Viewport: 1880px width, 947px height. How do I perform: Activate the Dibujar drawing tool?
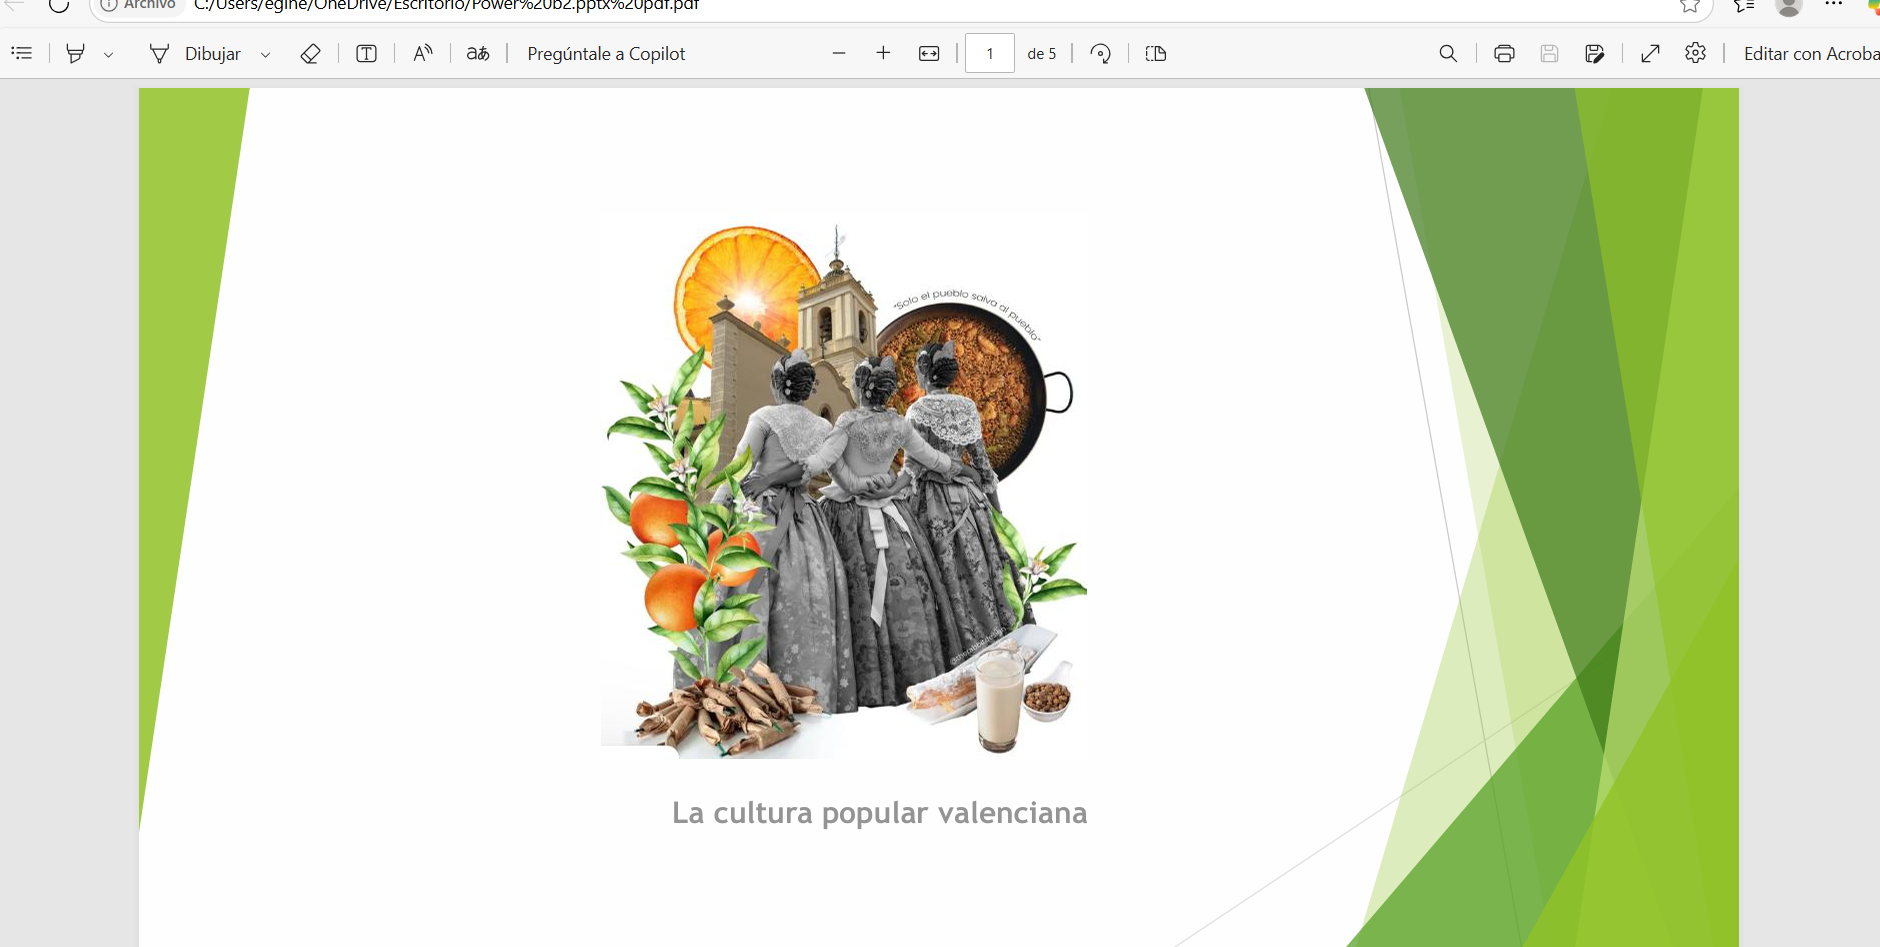coord(195,54)
